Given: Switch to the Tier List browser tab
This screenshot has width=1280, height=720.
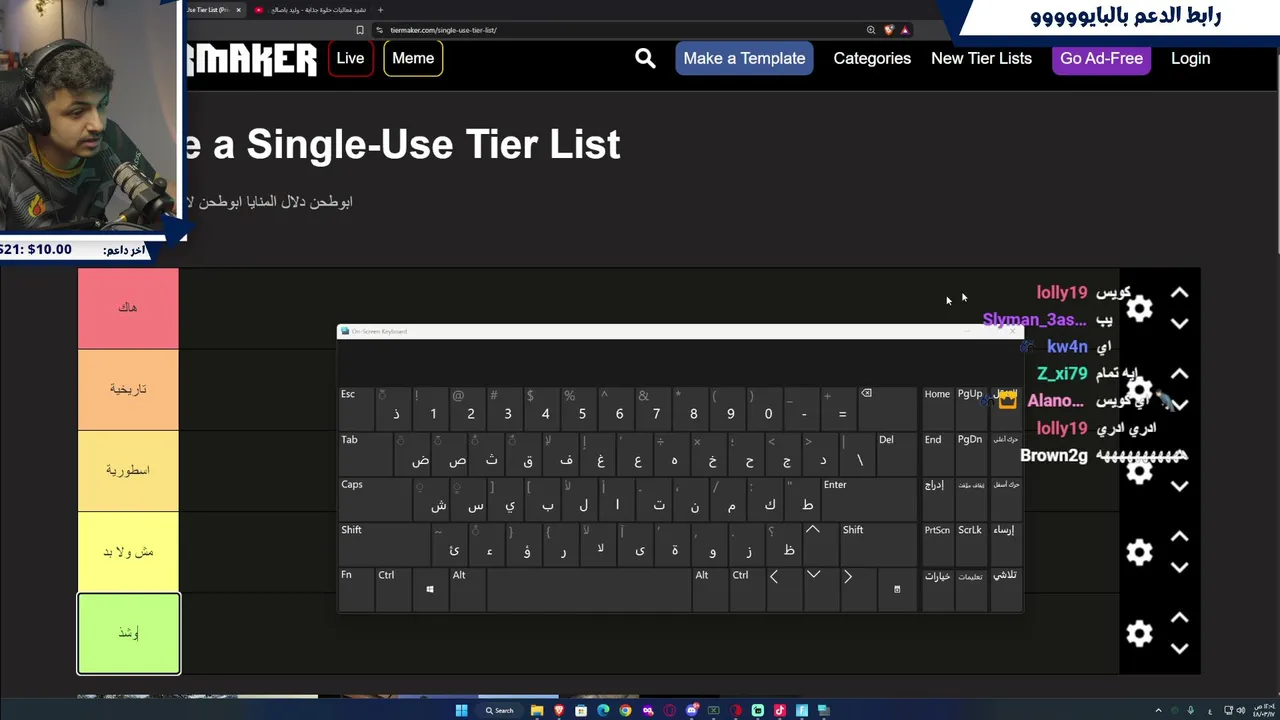Looking at the screenshot, I should point(213,10).
